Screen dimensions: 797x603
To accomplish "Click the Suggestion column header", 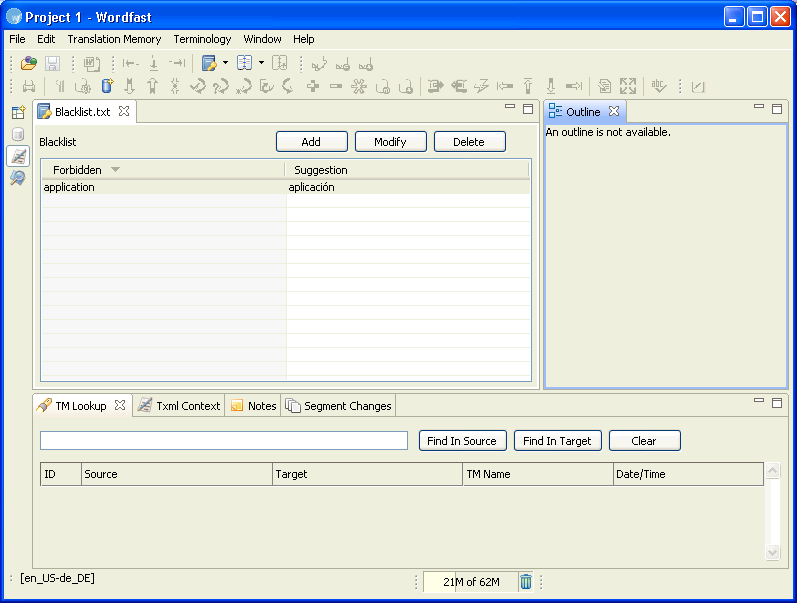I will pyautogui.click(x=407, y=170).
